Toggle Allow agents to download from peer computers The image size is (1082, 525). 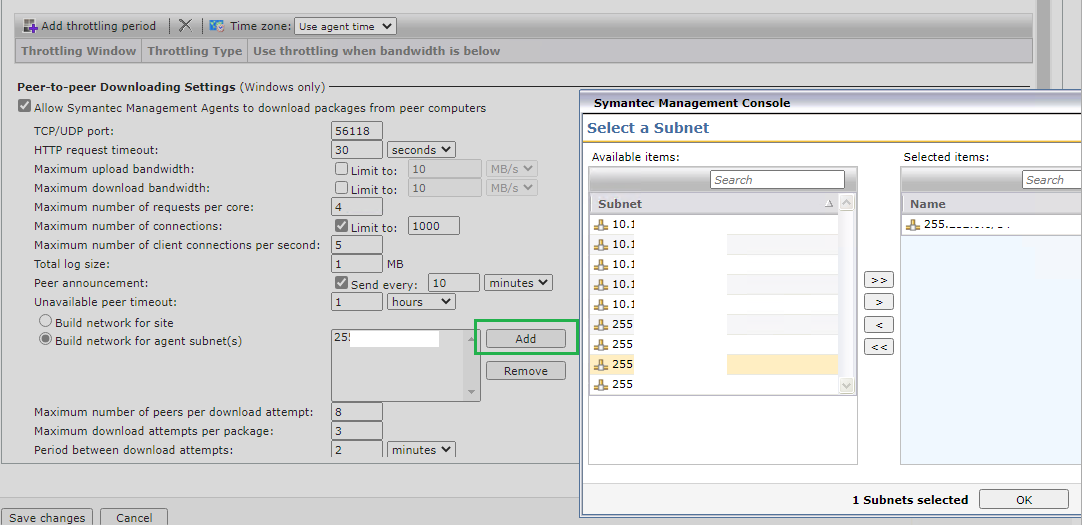click(25, 107)
